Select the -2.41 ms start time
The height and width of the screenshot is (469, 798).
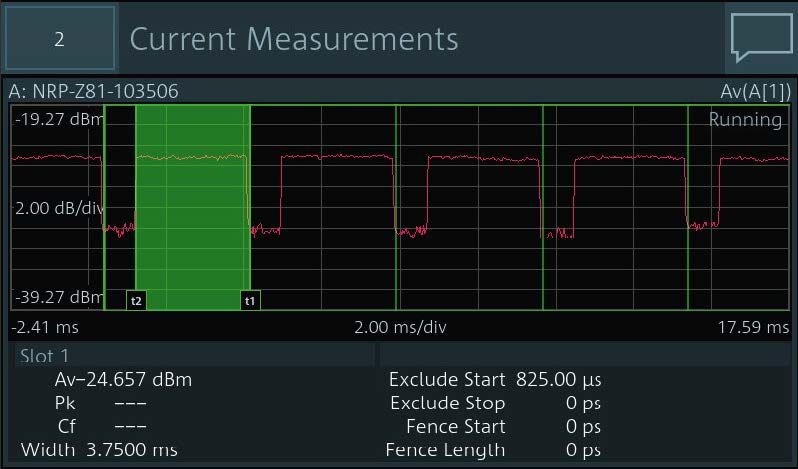pos(45,327)
